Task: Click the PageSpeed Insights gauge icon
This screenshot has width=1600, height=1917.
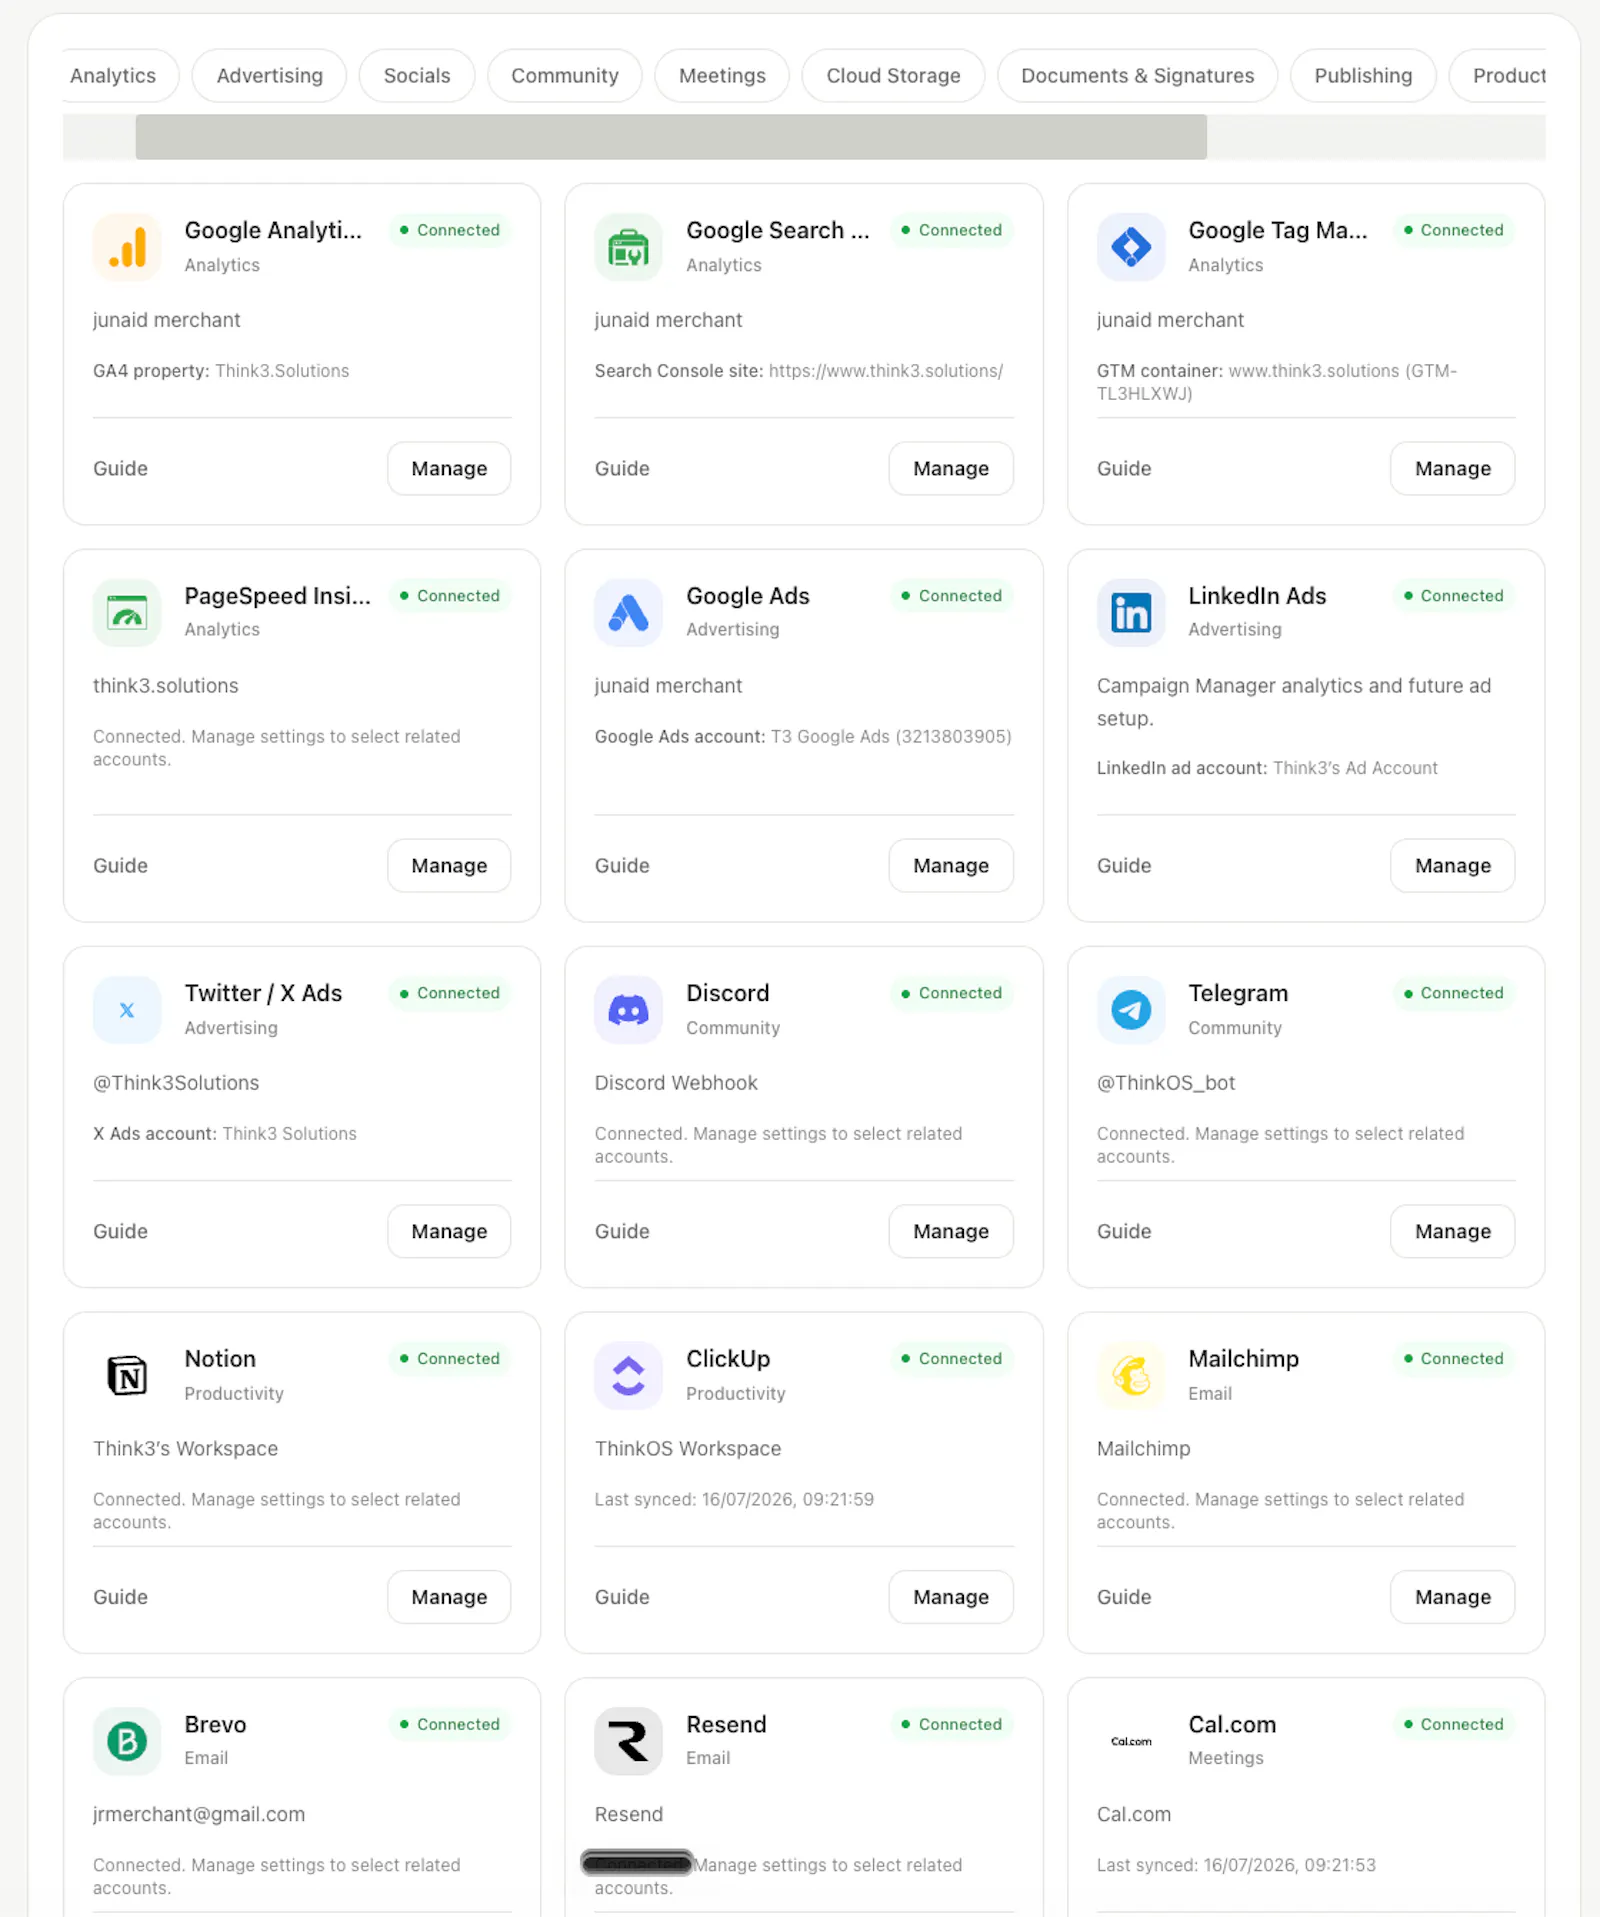Action: (x=127, y=612)
